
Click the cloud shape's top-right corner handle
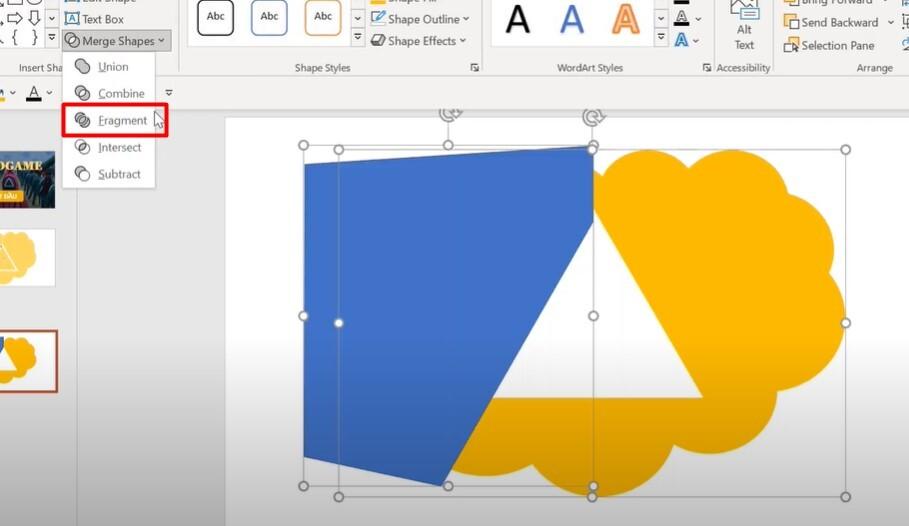click(845, 150)
